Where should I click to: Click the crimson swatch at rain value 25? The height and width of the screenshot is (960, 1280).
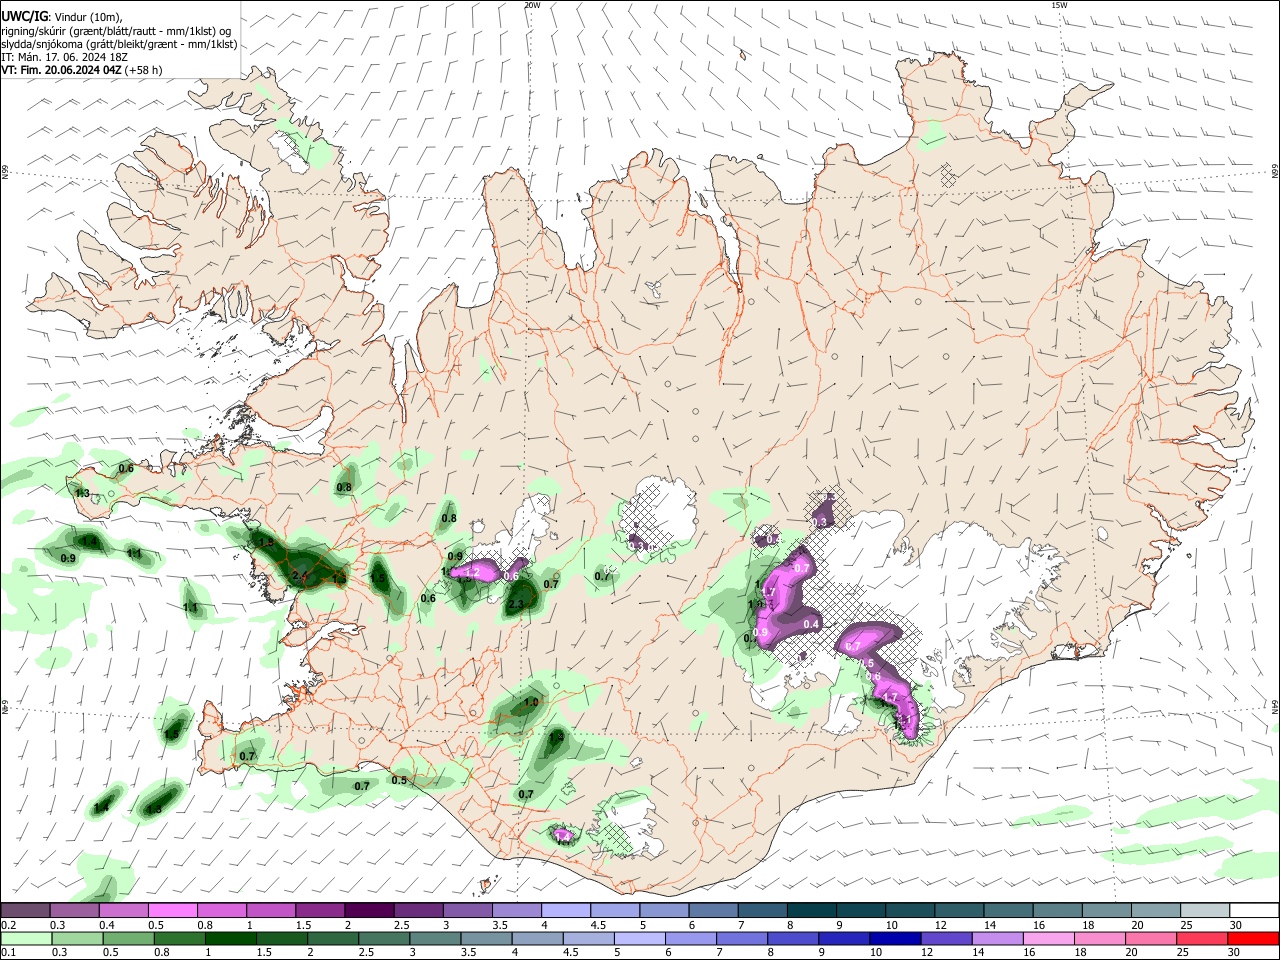[1201, 938]
